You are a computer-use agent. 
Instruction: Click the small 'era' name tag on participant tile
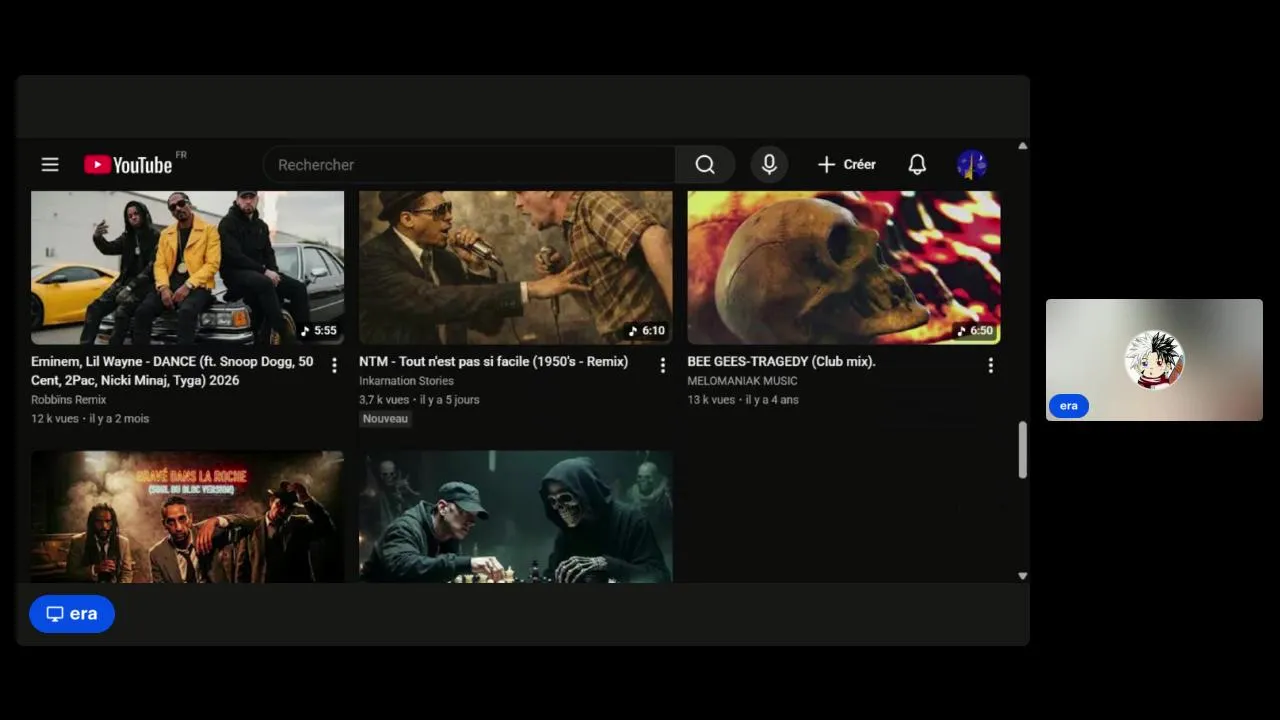[x=1069, y=406]
